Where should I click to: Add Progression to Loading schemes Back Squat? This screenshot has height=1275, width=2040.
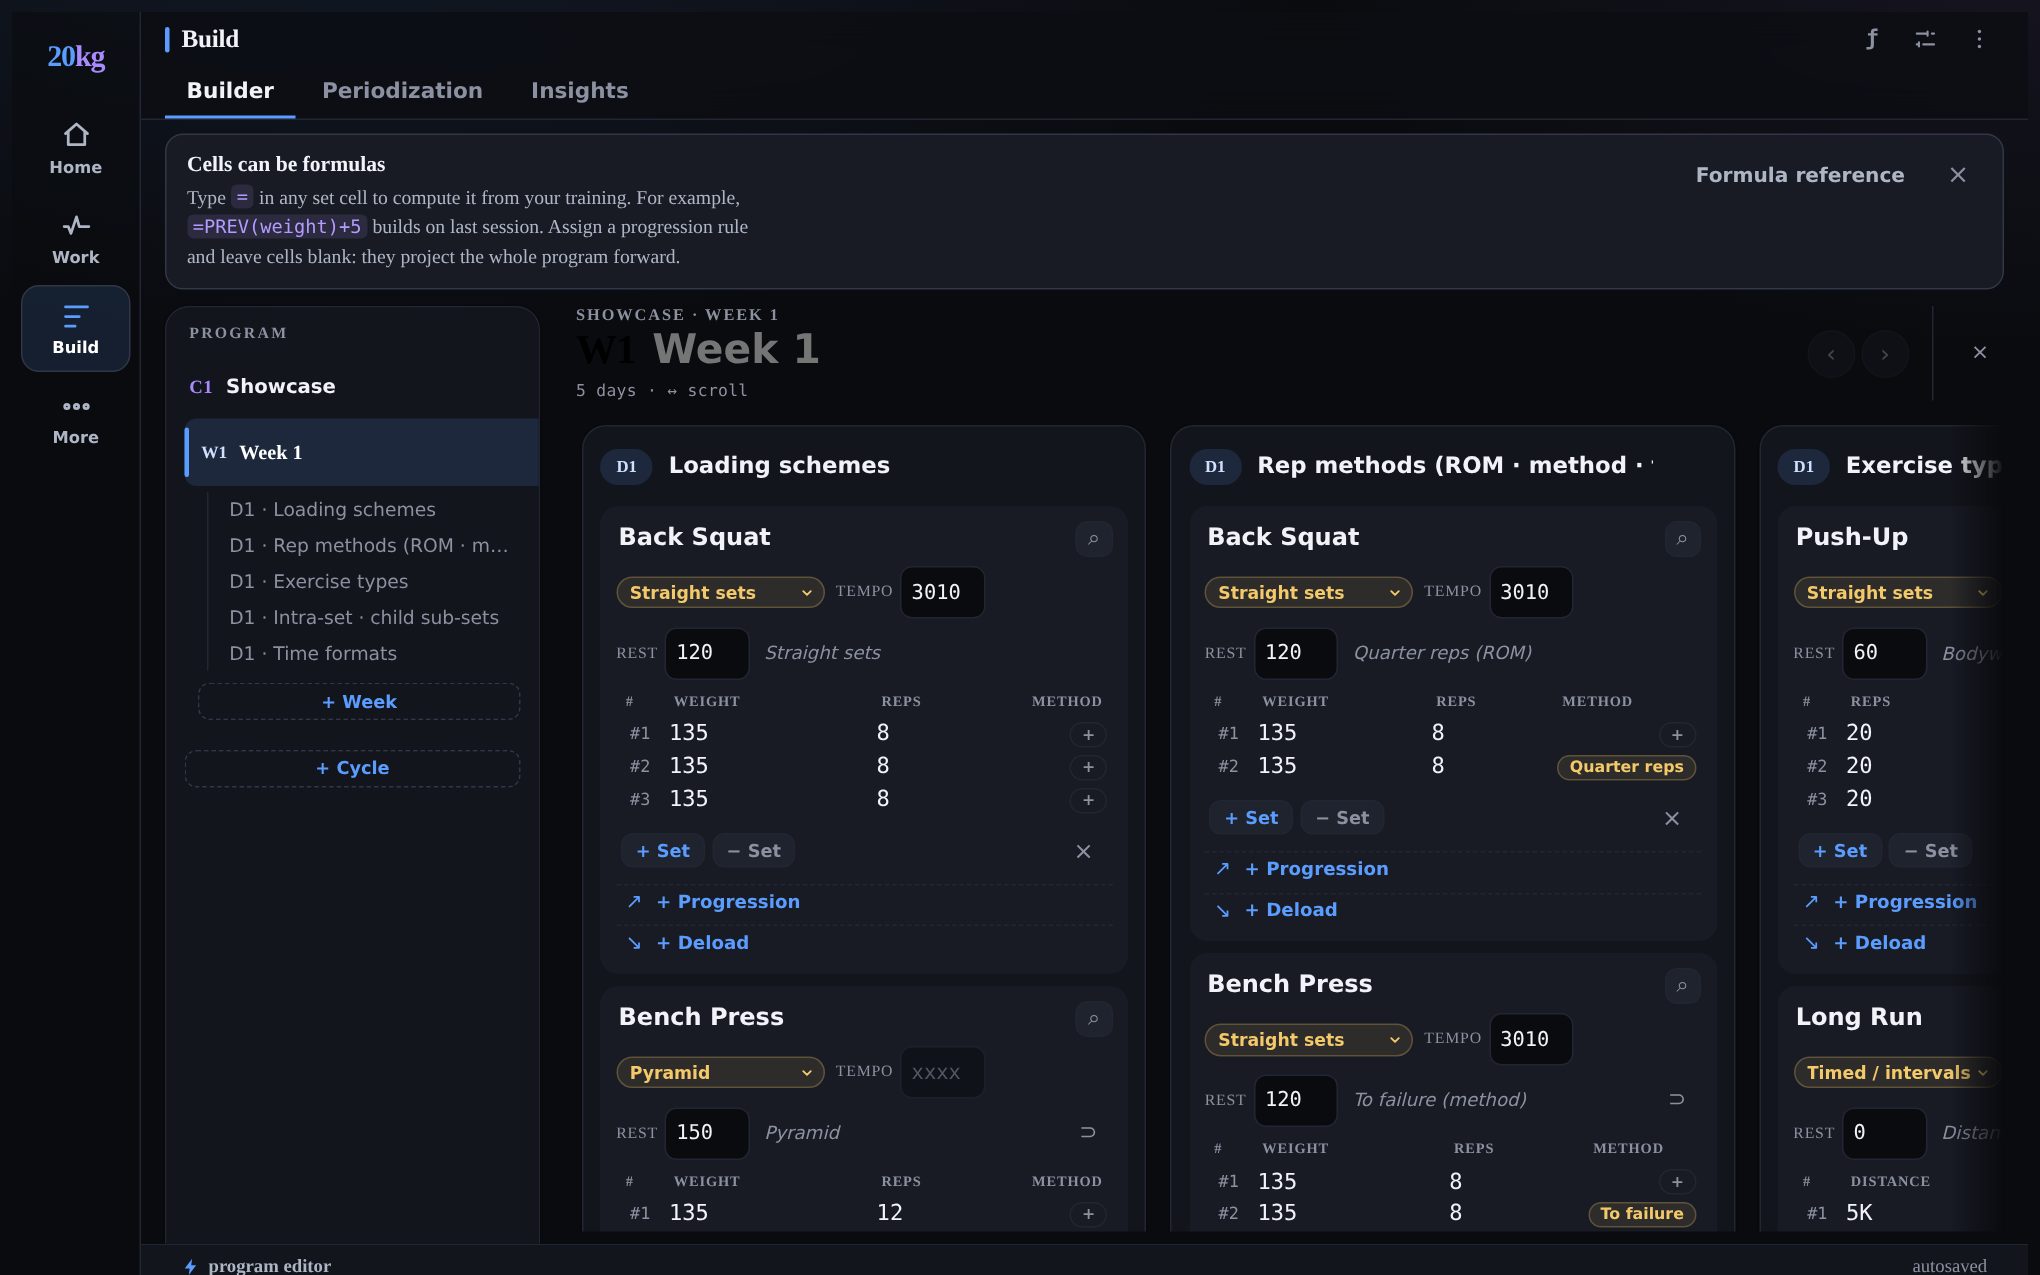(728, 901)
